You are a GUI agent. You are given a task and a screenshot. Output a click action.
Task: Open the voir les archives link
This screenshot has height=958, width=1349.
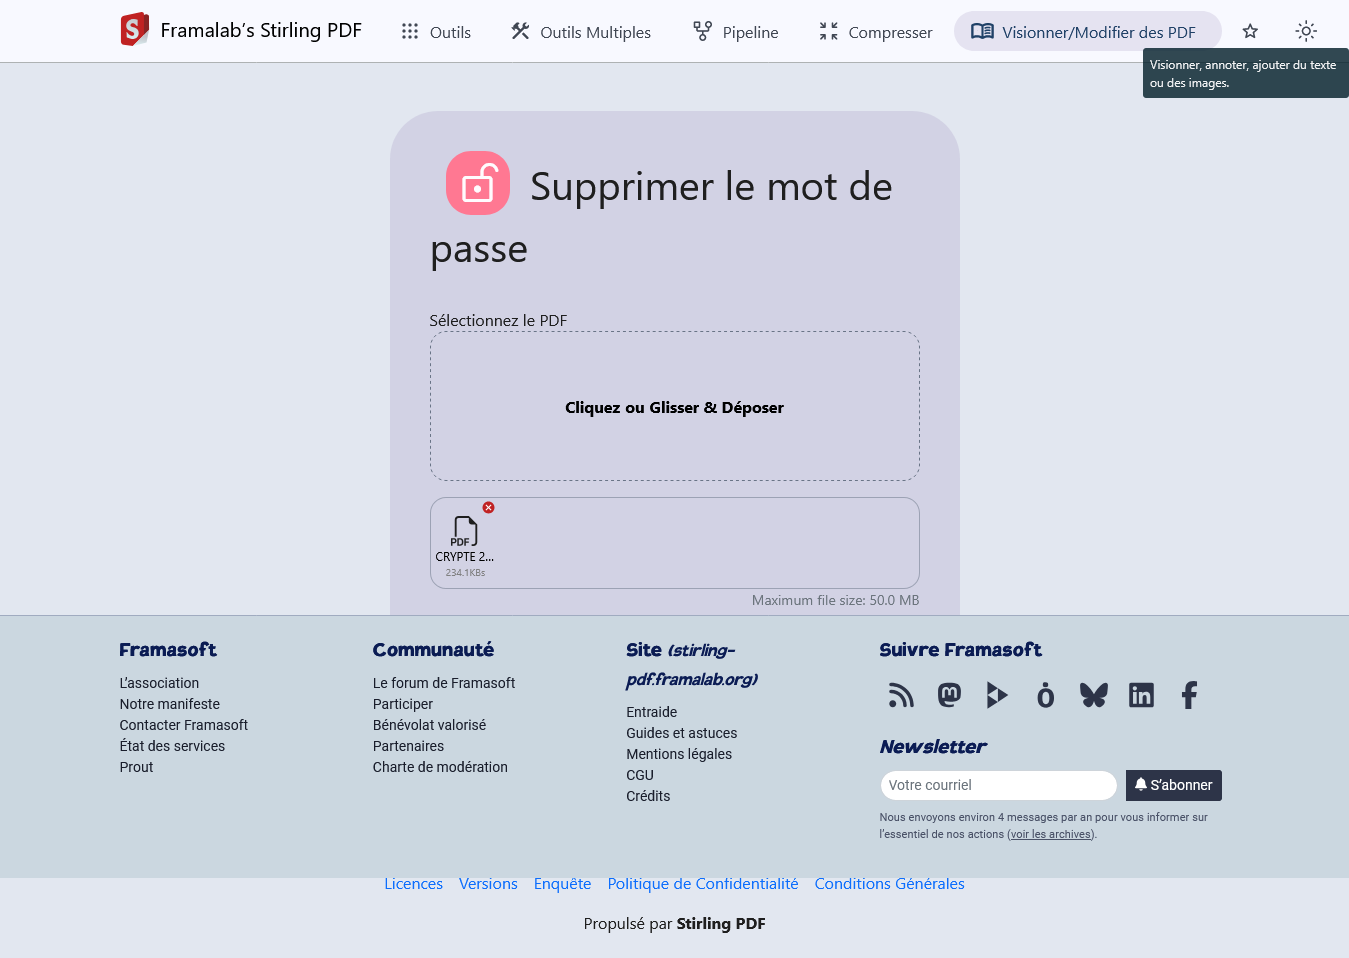tap(1050, 834)
